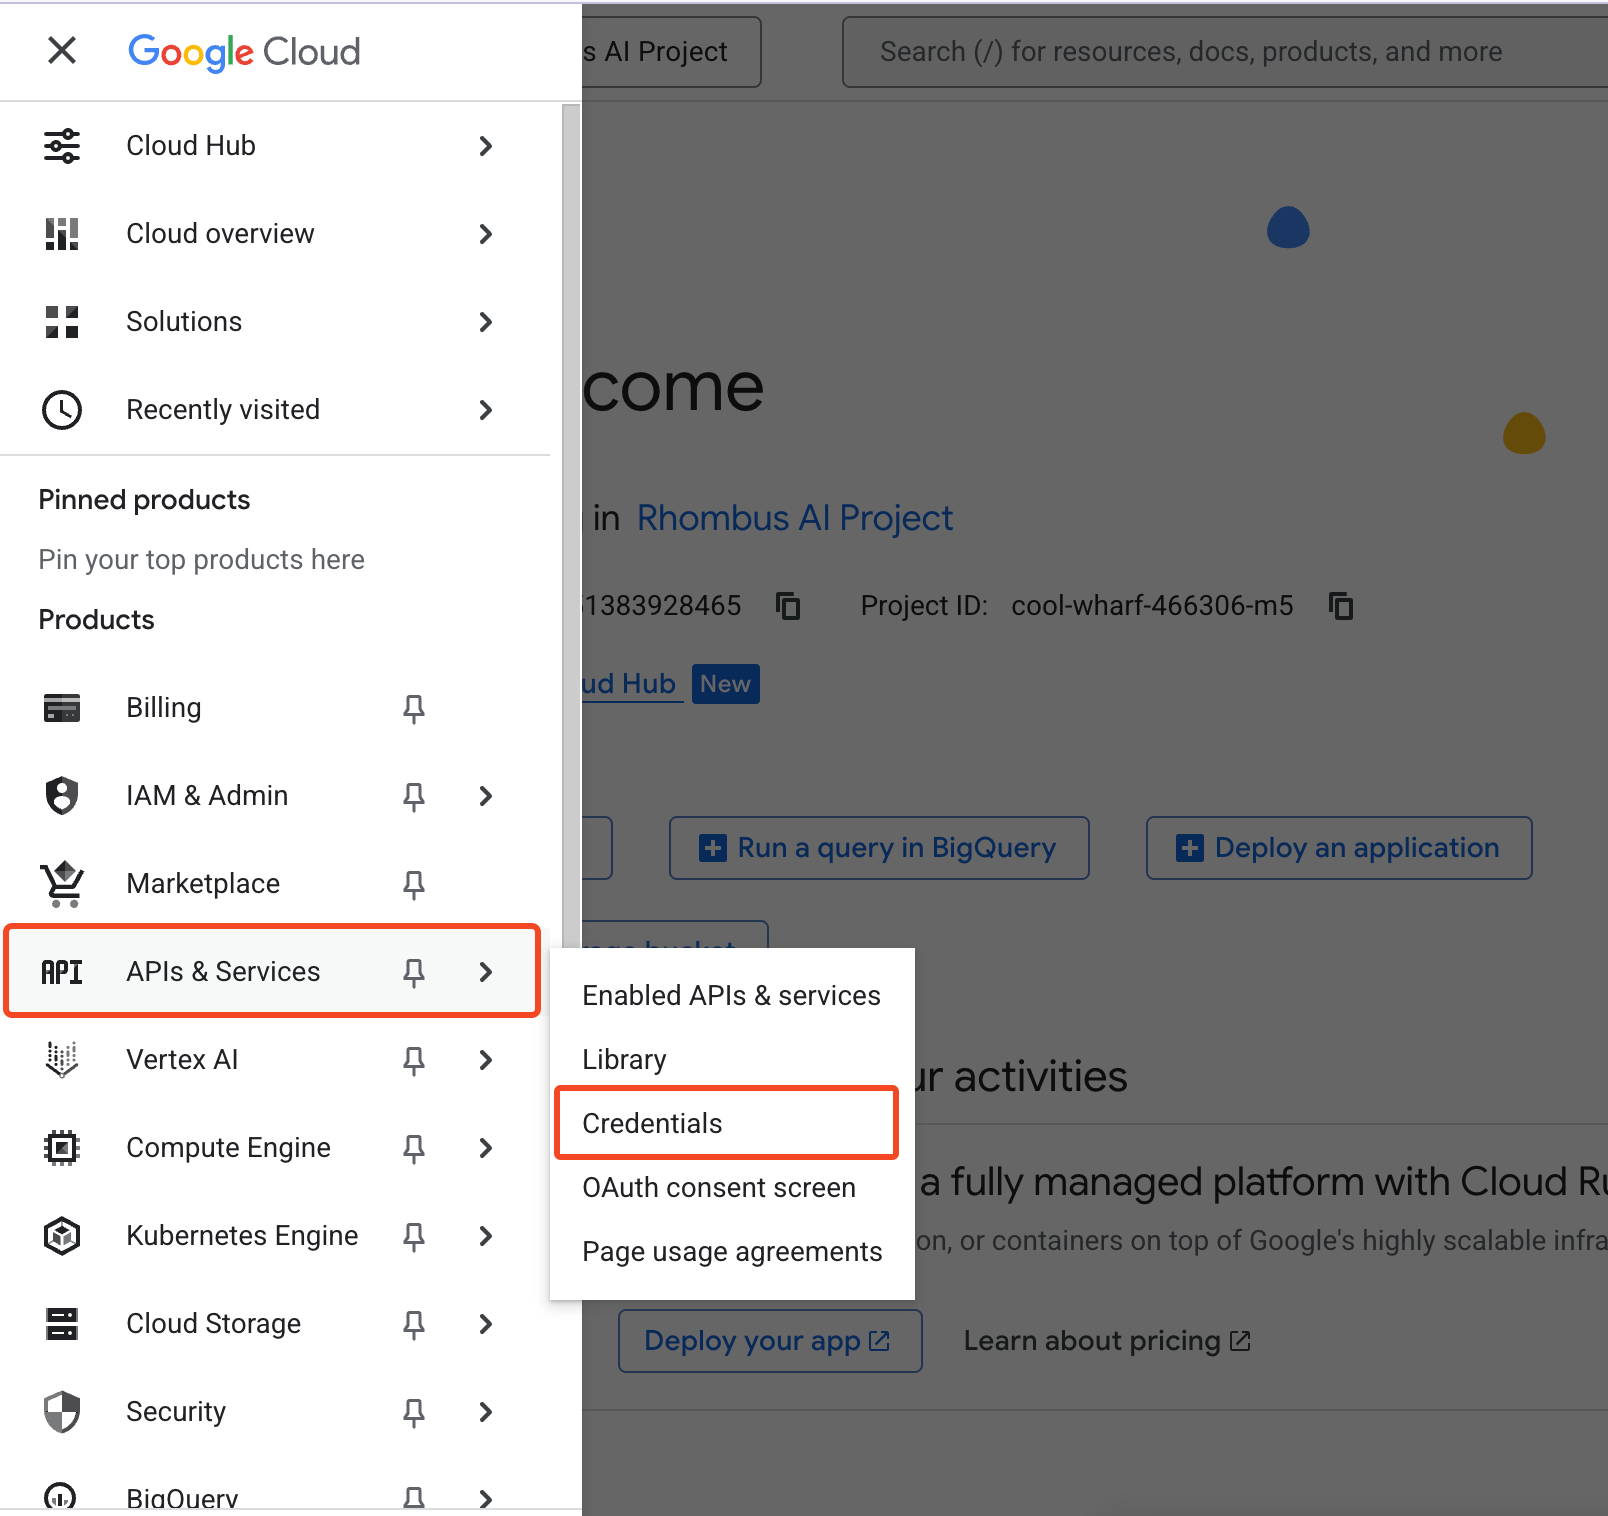Open the Learn about pricing link
The width and height of the screenshot is (1608, 1516).
coord(1106,1341)
